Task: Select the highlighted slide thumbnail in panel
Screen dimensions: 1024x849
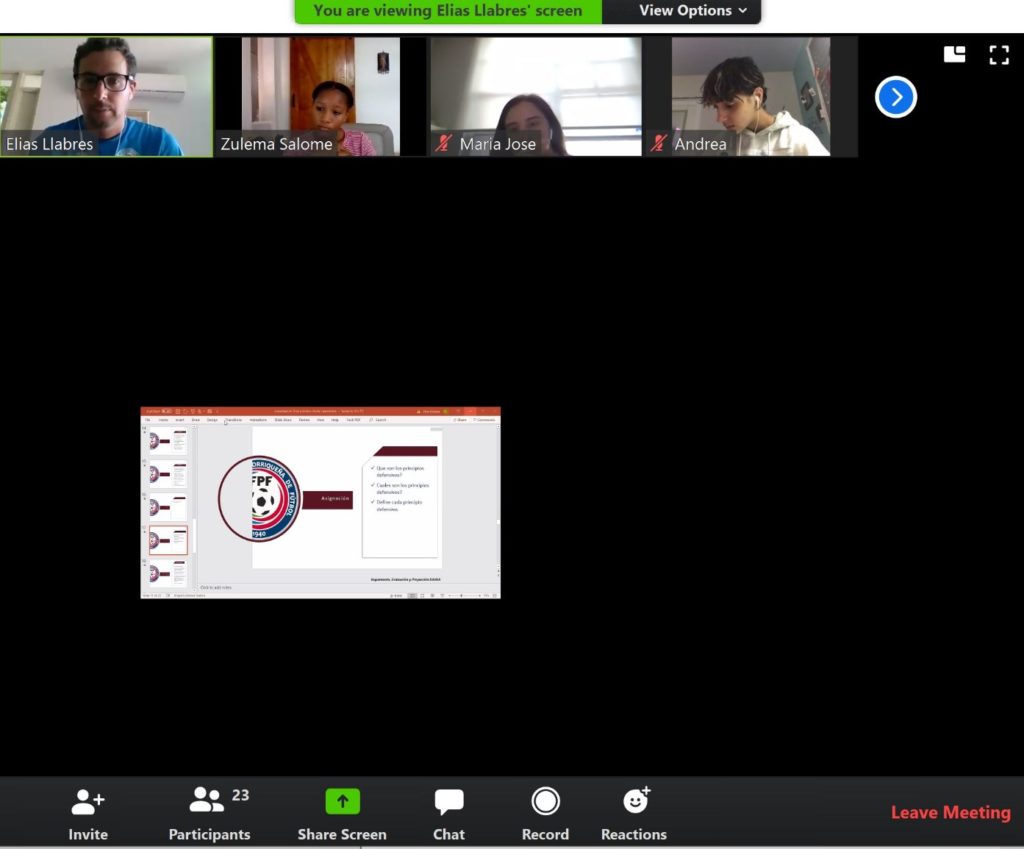Action: [168, 541]
